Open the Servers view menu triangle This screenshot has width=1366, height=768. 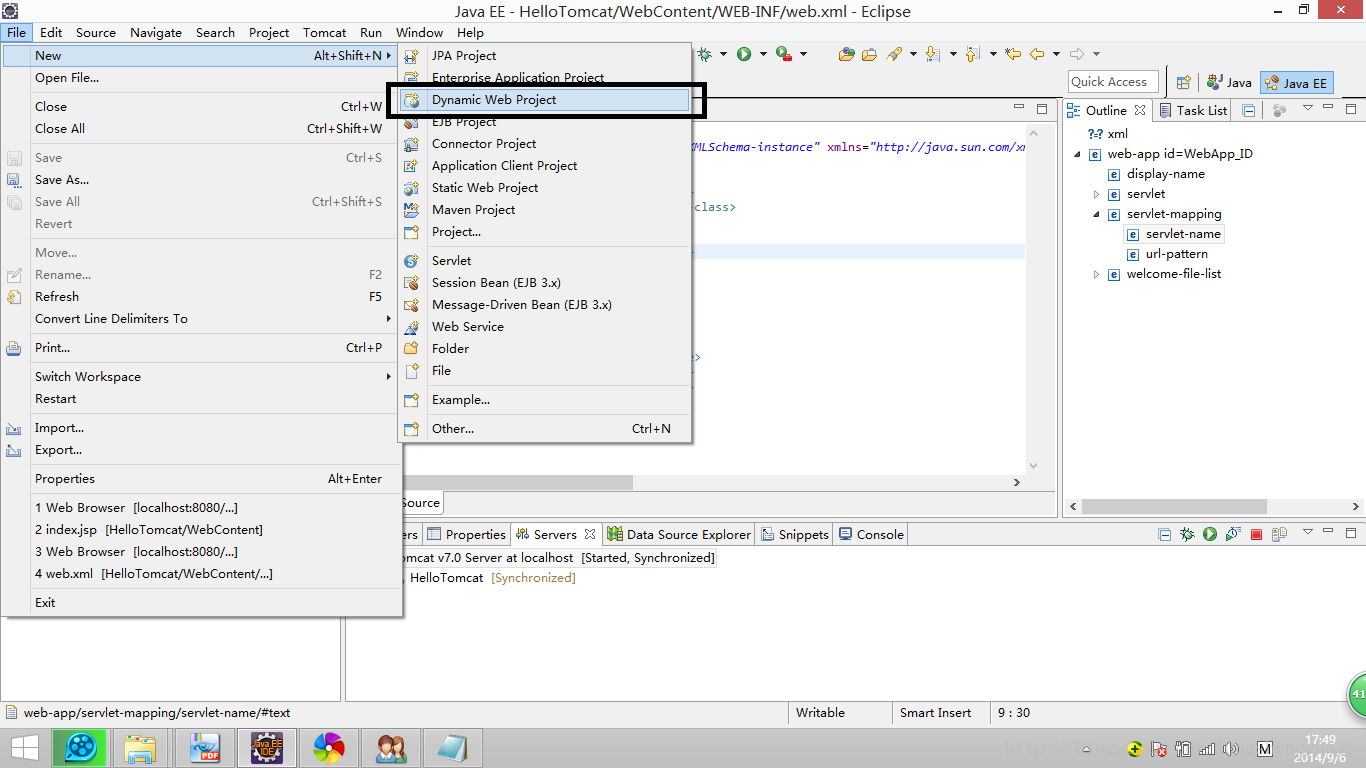tap(1306, 534)
